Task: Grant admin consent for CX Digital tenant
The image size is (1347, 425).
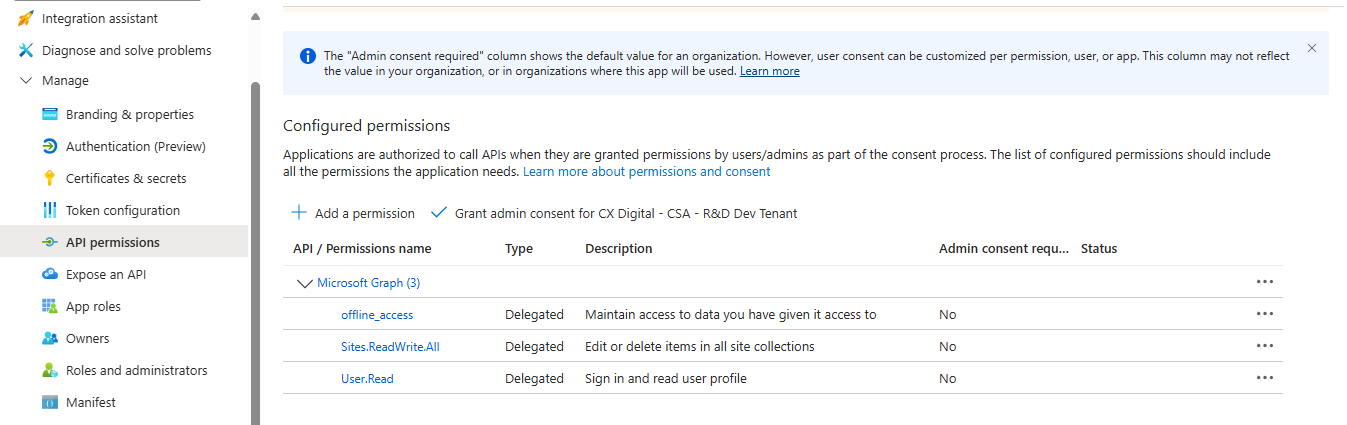Action: pos(613,213)
